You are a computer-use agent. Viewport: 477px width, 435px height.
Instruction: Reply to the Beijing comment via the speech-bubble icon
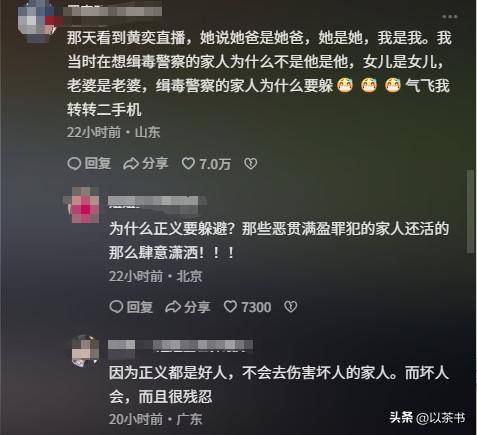point(116,307)
